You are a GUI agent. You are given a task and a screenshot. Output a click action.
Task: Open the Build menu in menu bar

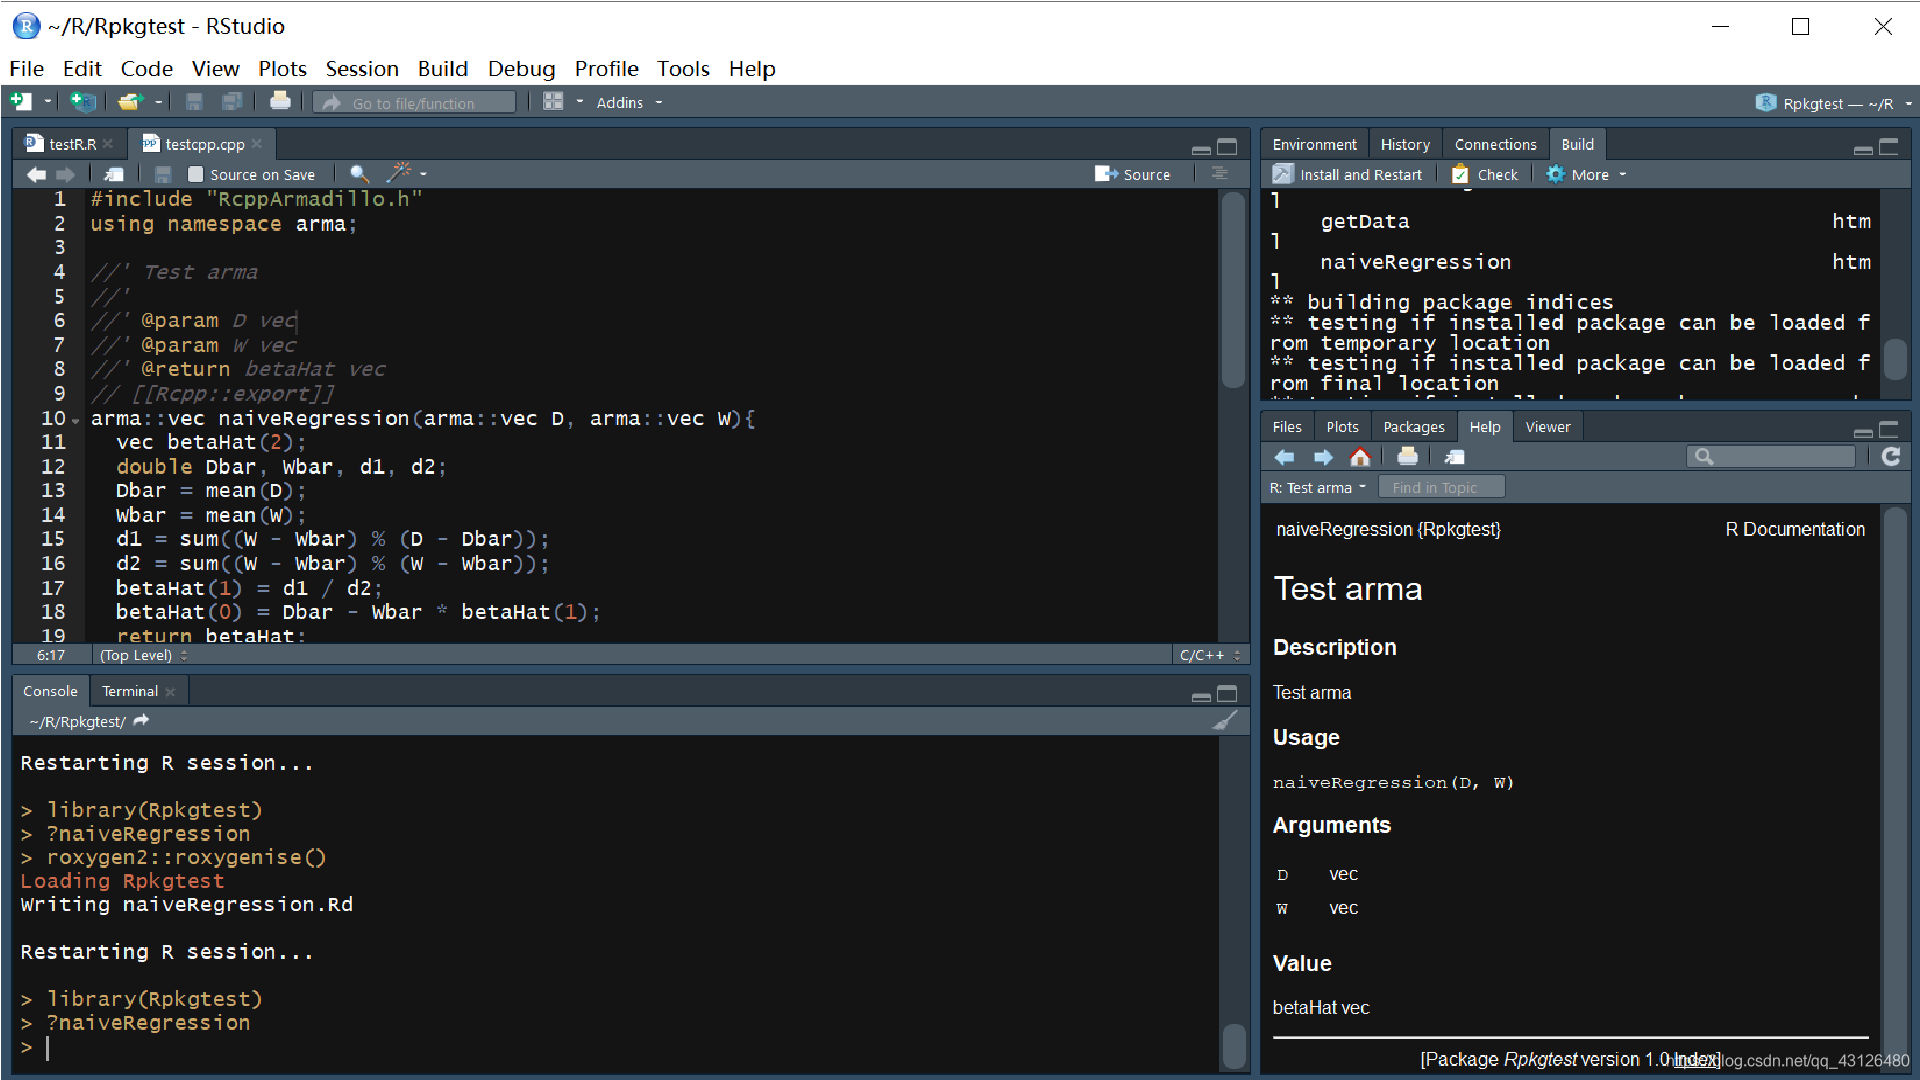pyautogui.click(x=442, y=68)
